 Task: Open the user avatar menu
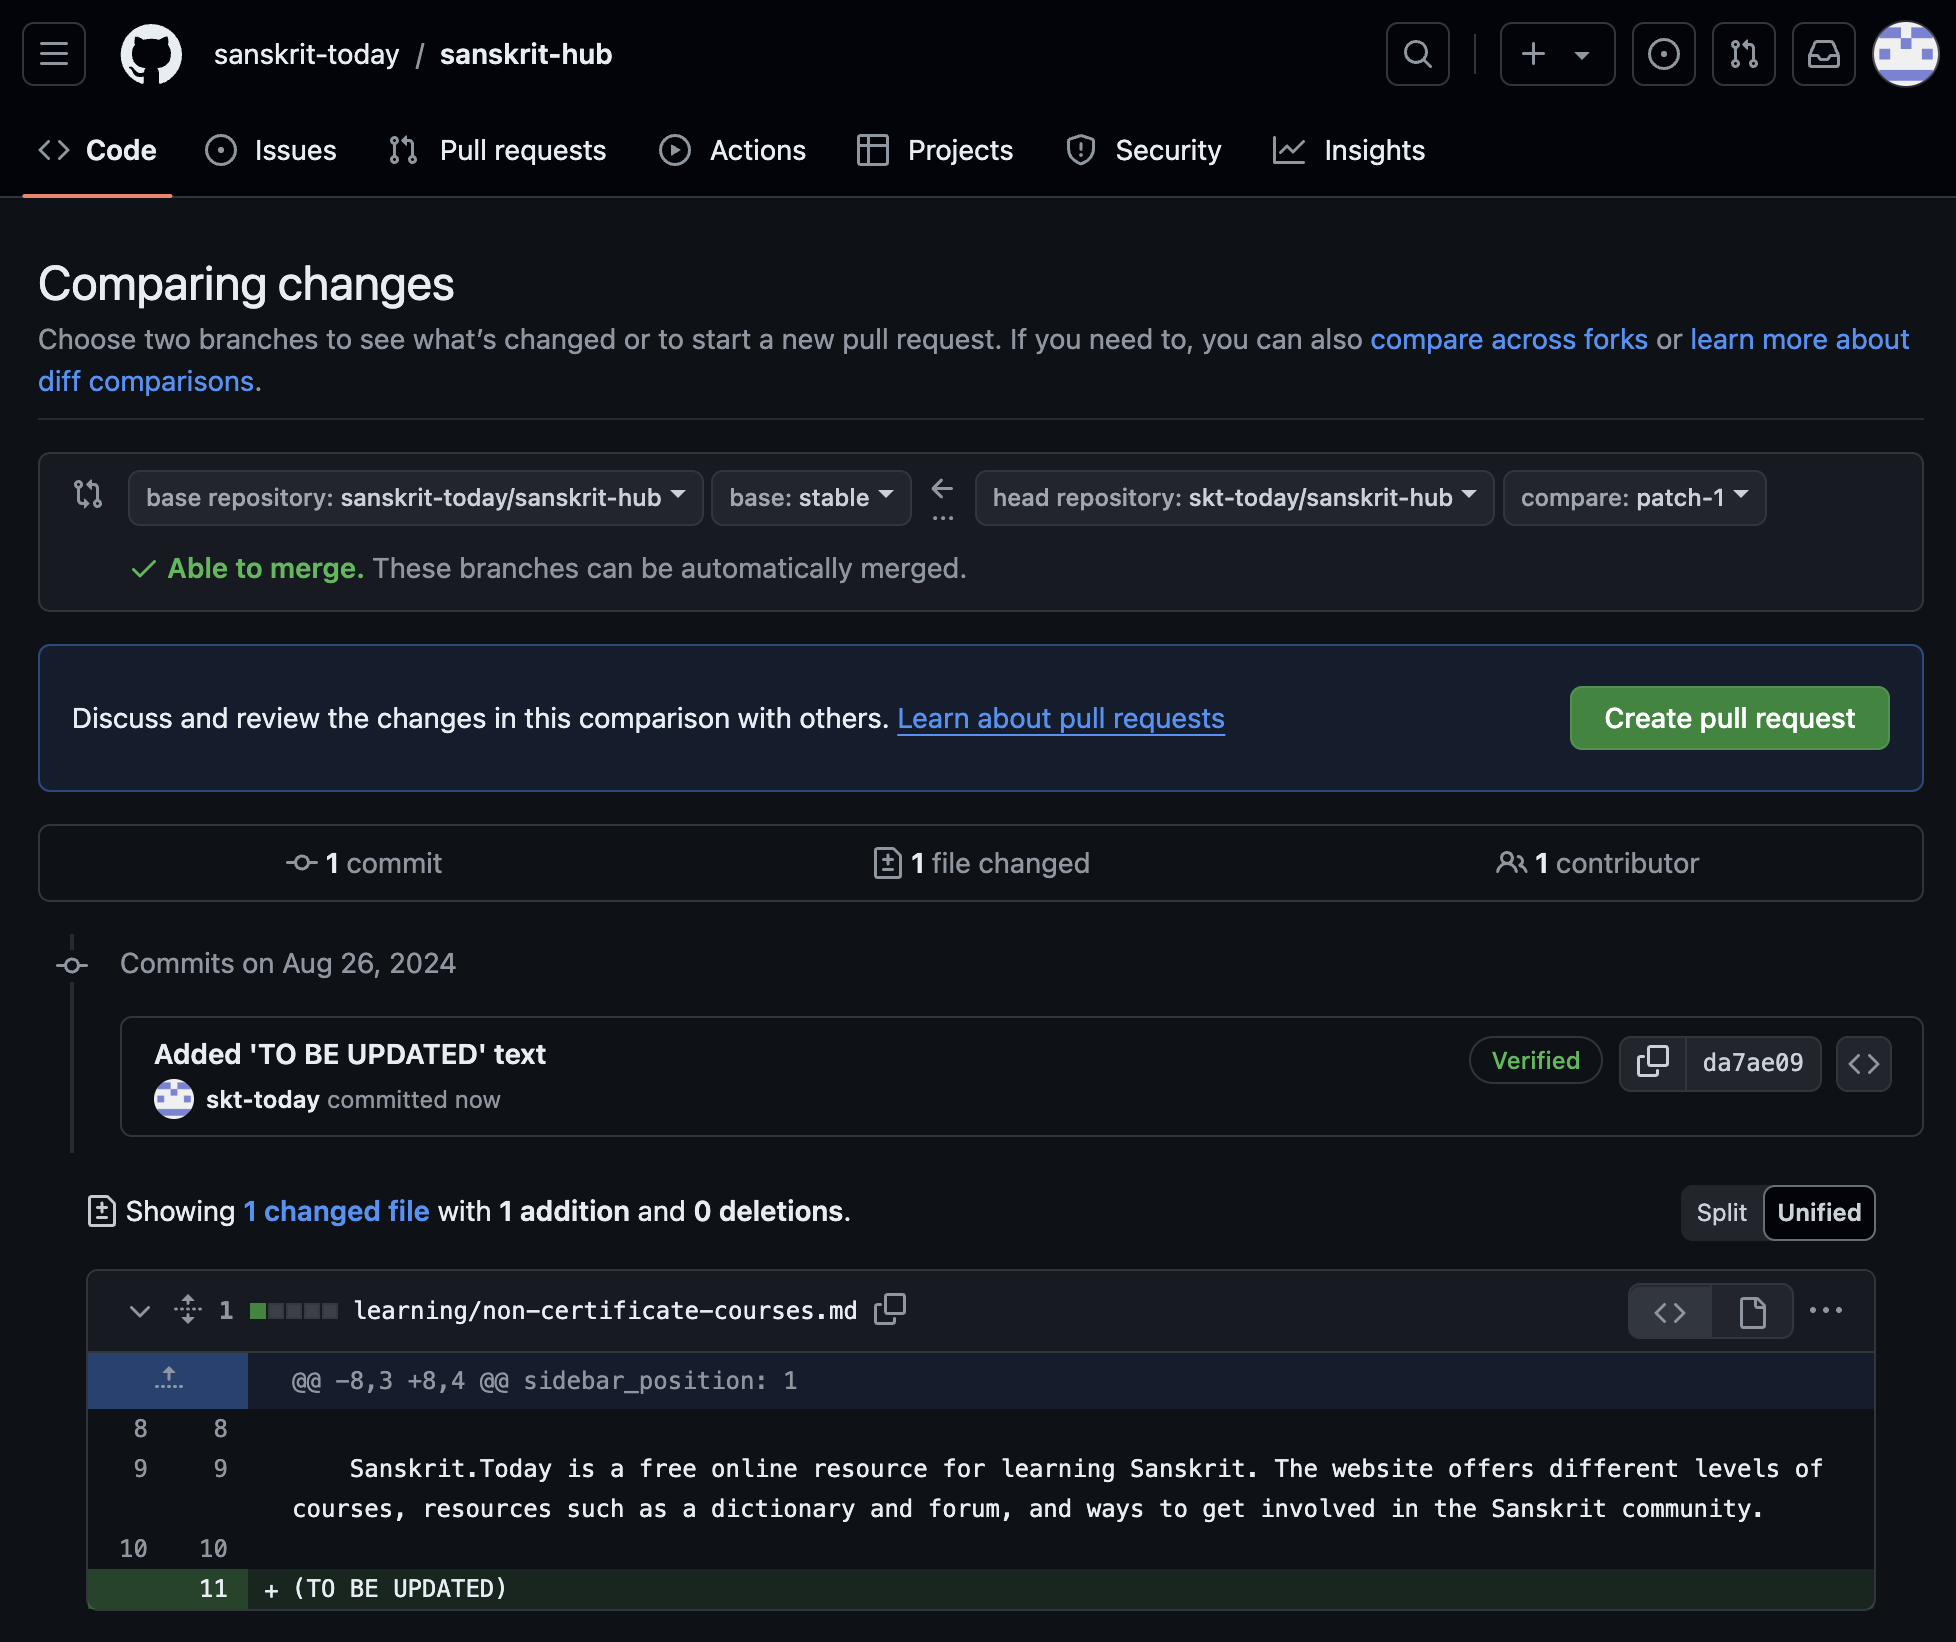(x=1904, y=54)
